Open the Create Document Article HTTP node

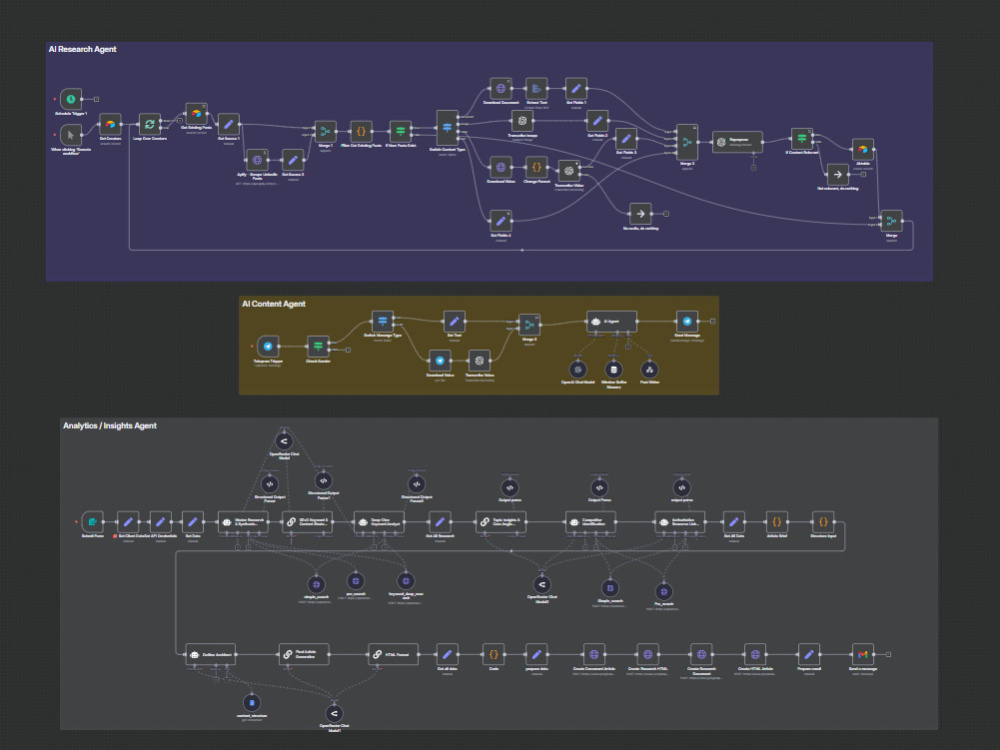[x=594, y=654]
